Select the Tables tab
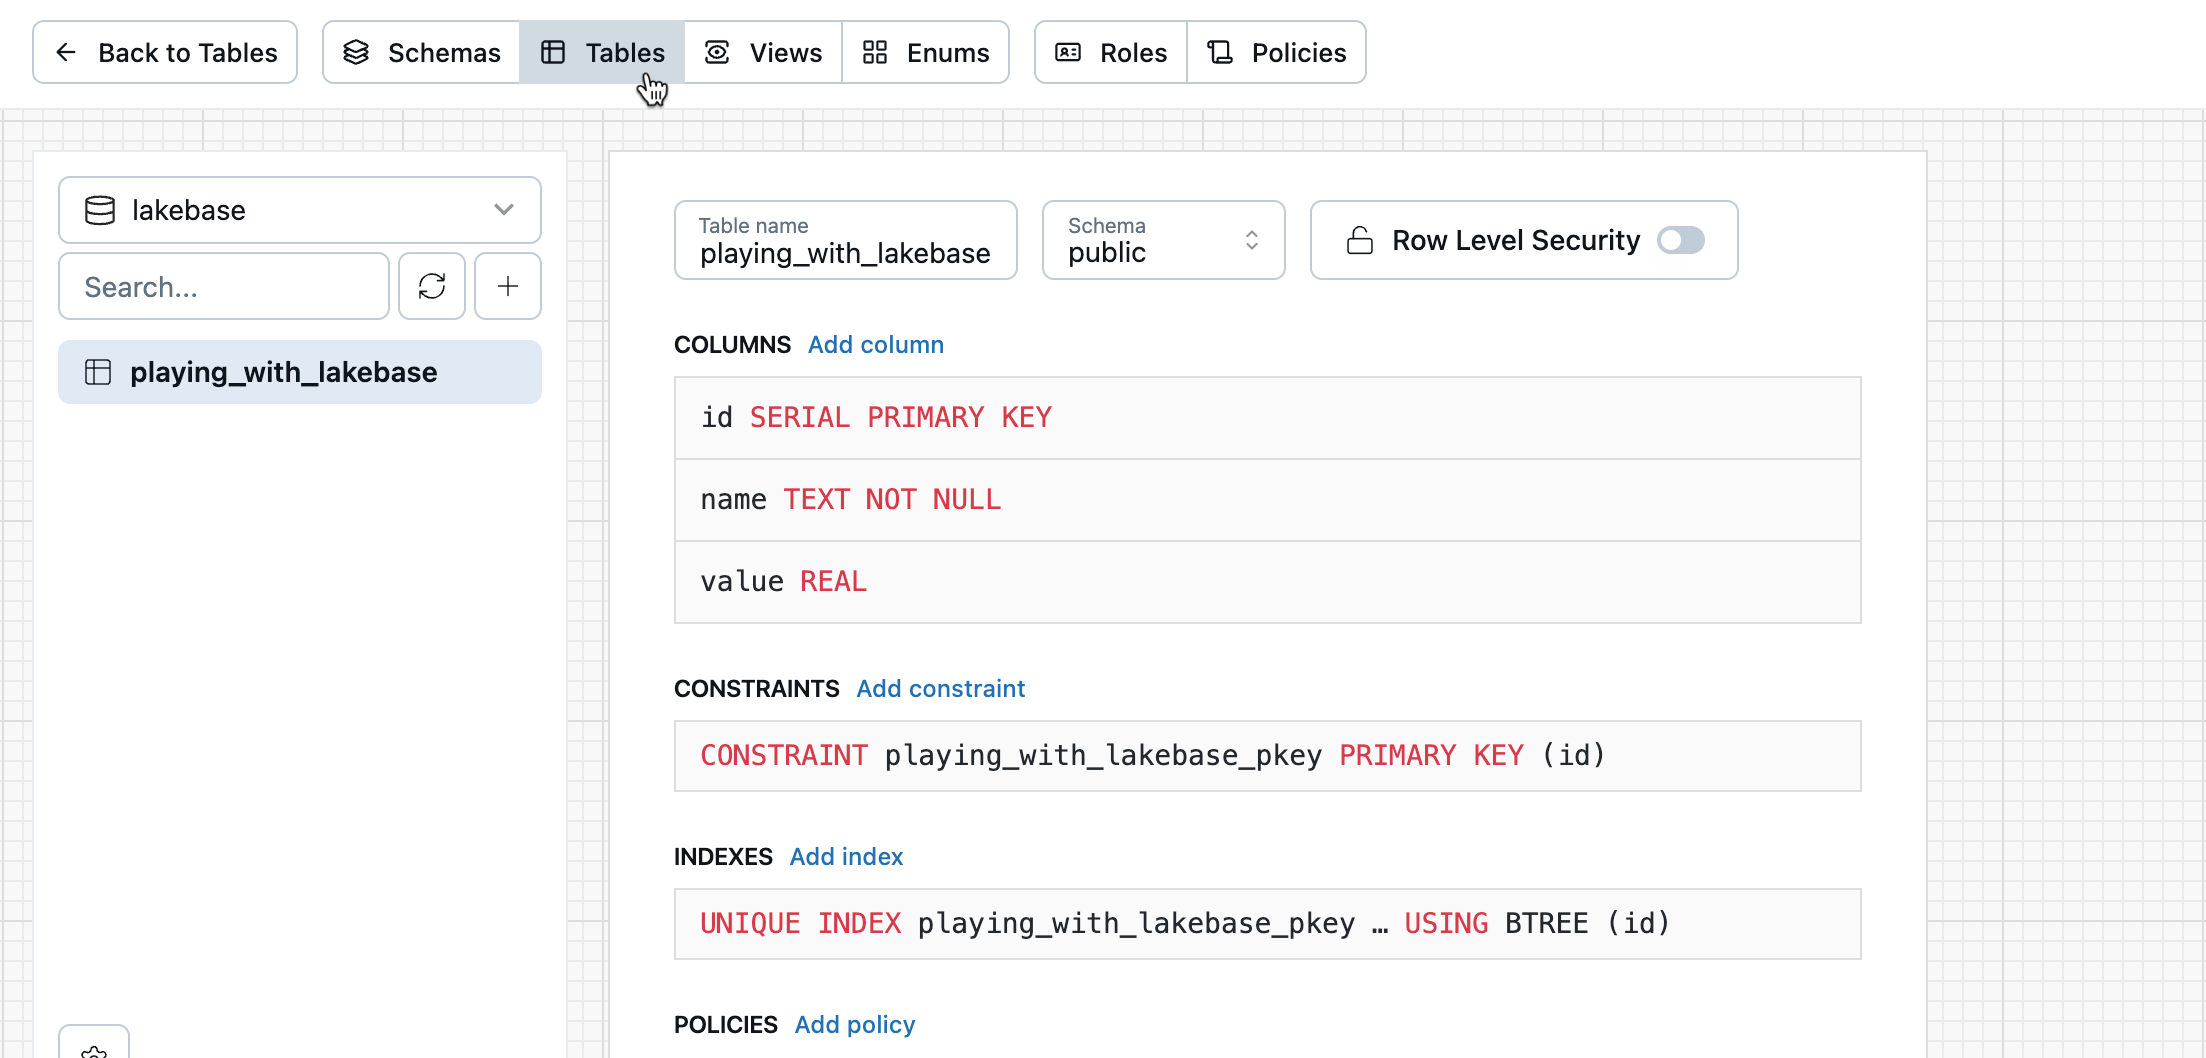The height and width of the screenshot is (1058, 2206). click(x=602, y=52)
